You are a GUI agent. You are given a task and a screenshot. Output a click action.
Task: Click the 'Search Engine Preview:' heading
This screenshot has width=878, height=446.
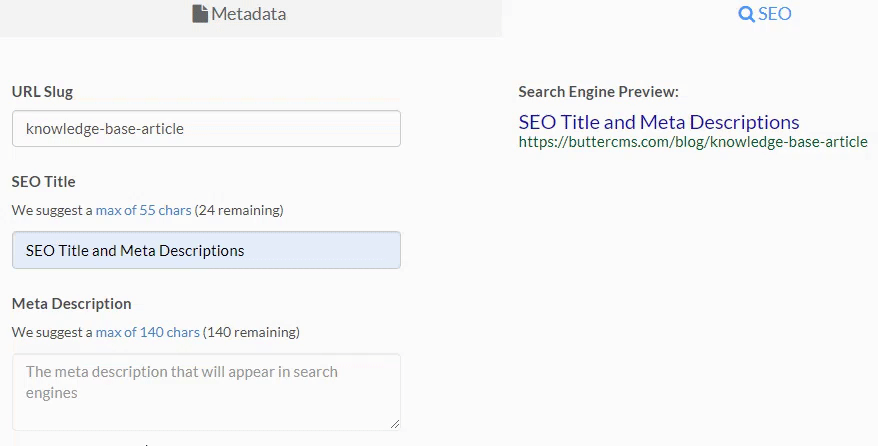(598, 92)
